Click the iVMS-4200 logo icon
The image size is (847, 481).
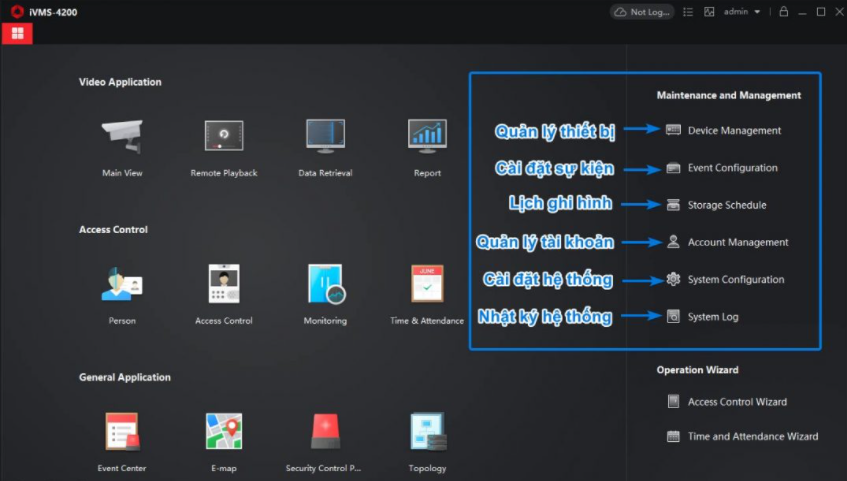(x=17, y=11)
